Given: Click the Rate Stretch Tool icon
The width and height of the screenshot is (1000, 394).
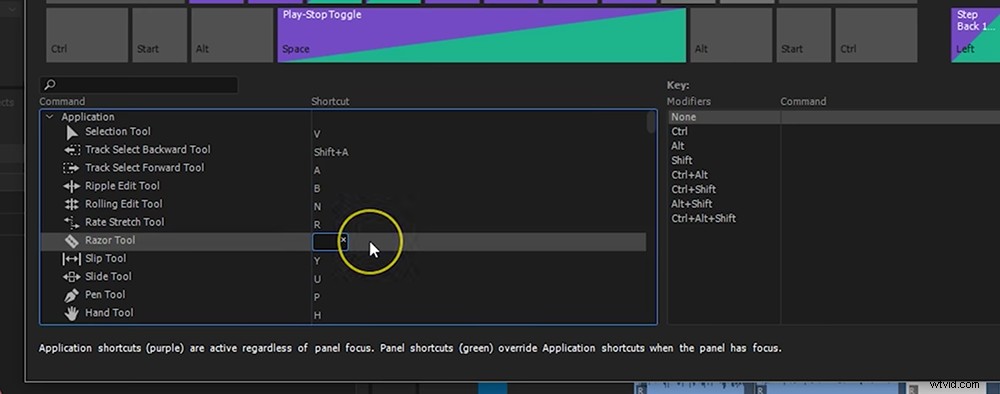Looking at the screenshot, I should point(71,223).
